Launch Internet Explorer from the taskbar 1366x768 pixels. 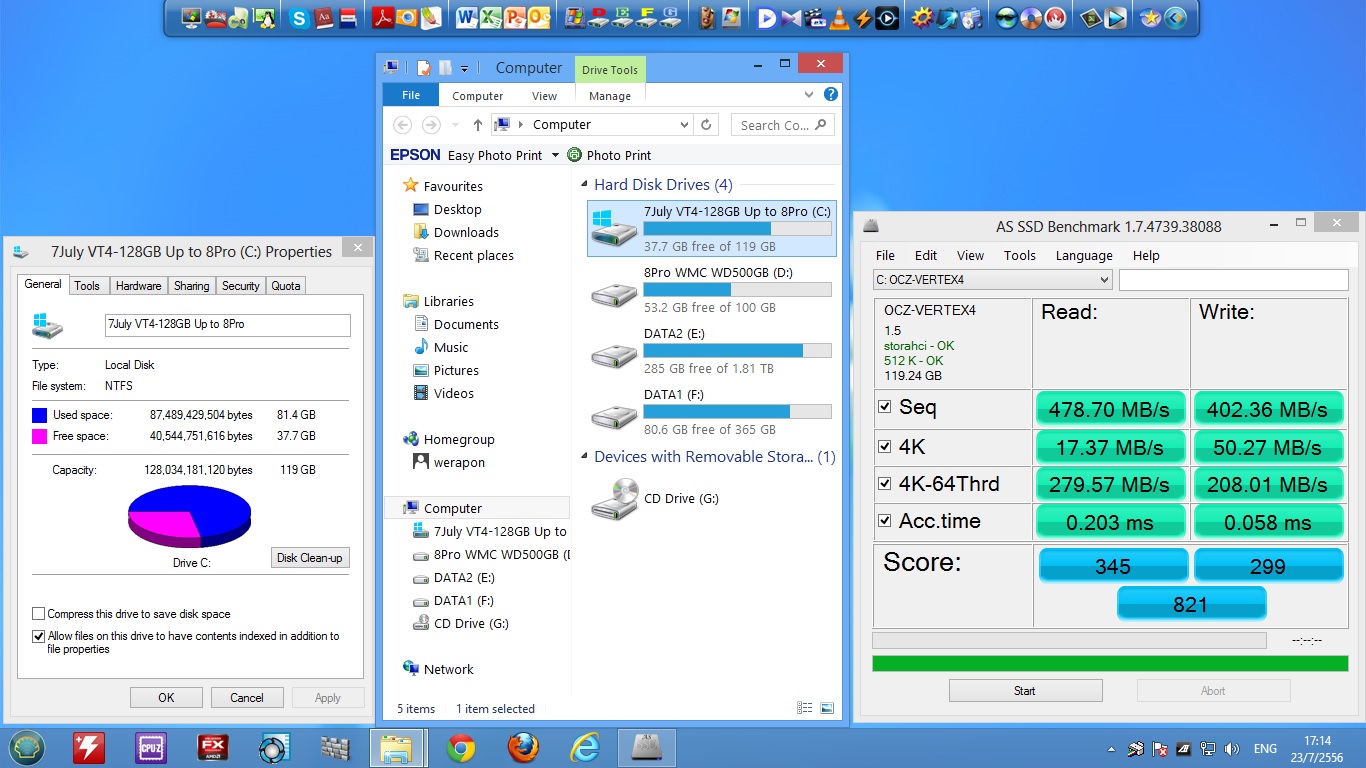[x=584, y=747]
